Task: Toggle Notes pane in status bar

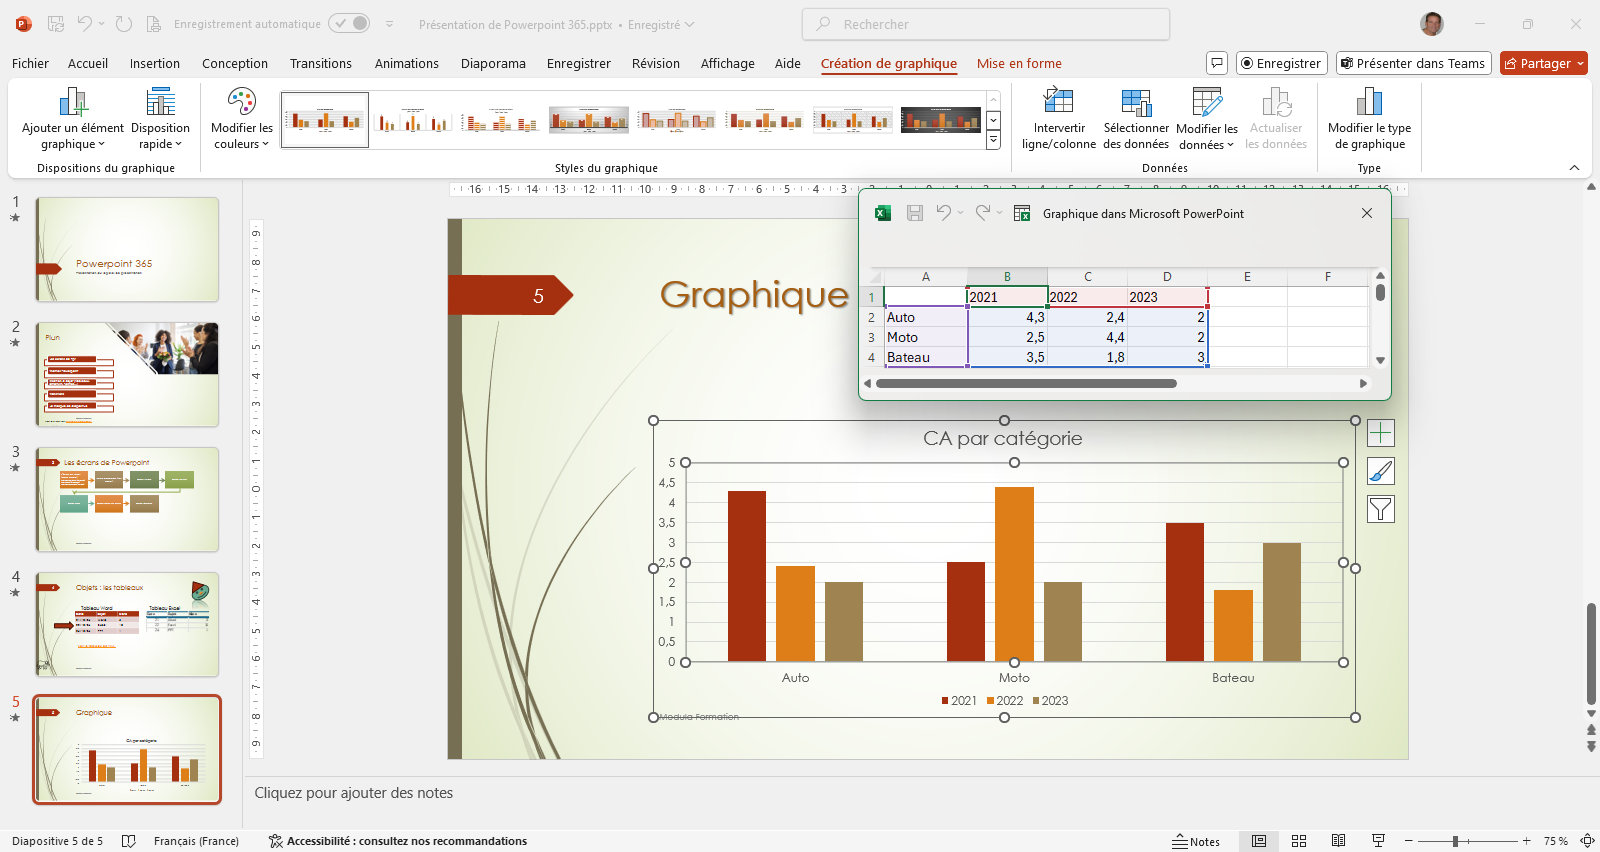Action: pos(1196,841)
